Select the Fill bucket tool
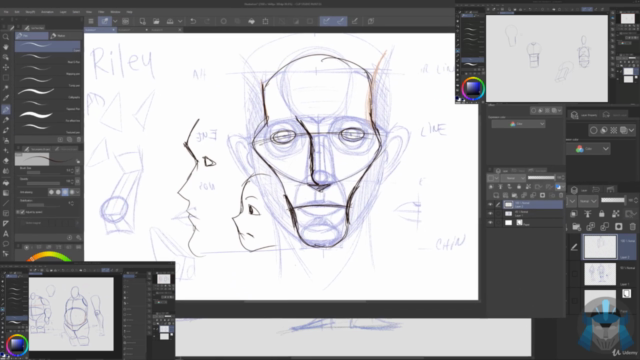 click(x=6, y=182)
